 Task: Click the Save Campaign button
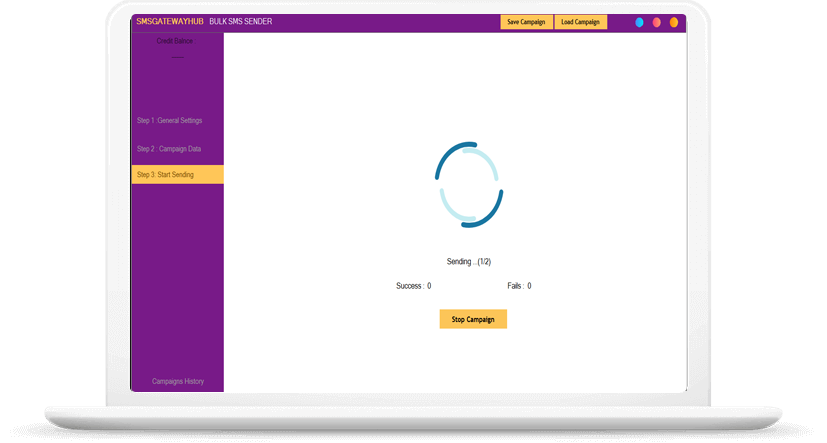[526, 22]
